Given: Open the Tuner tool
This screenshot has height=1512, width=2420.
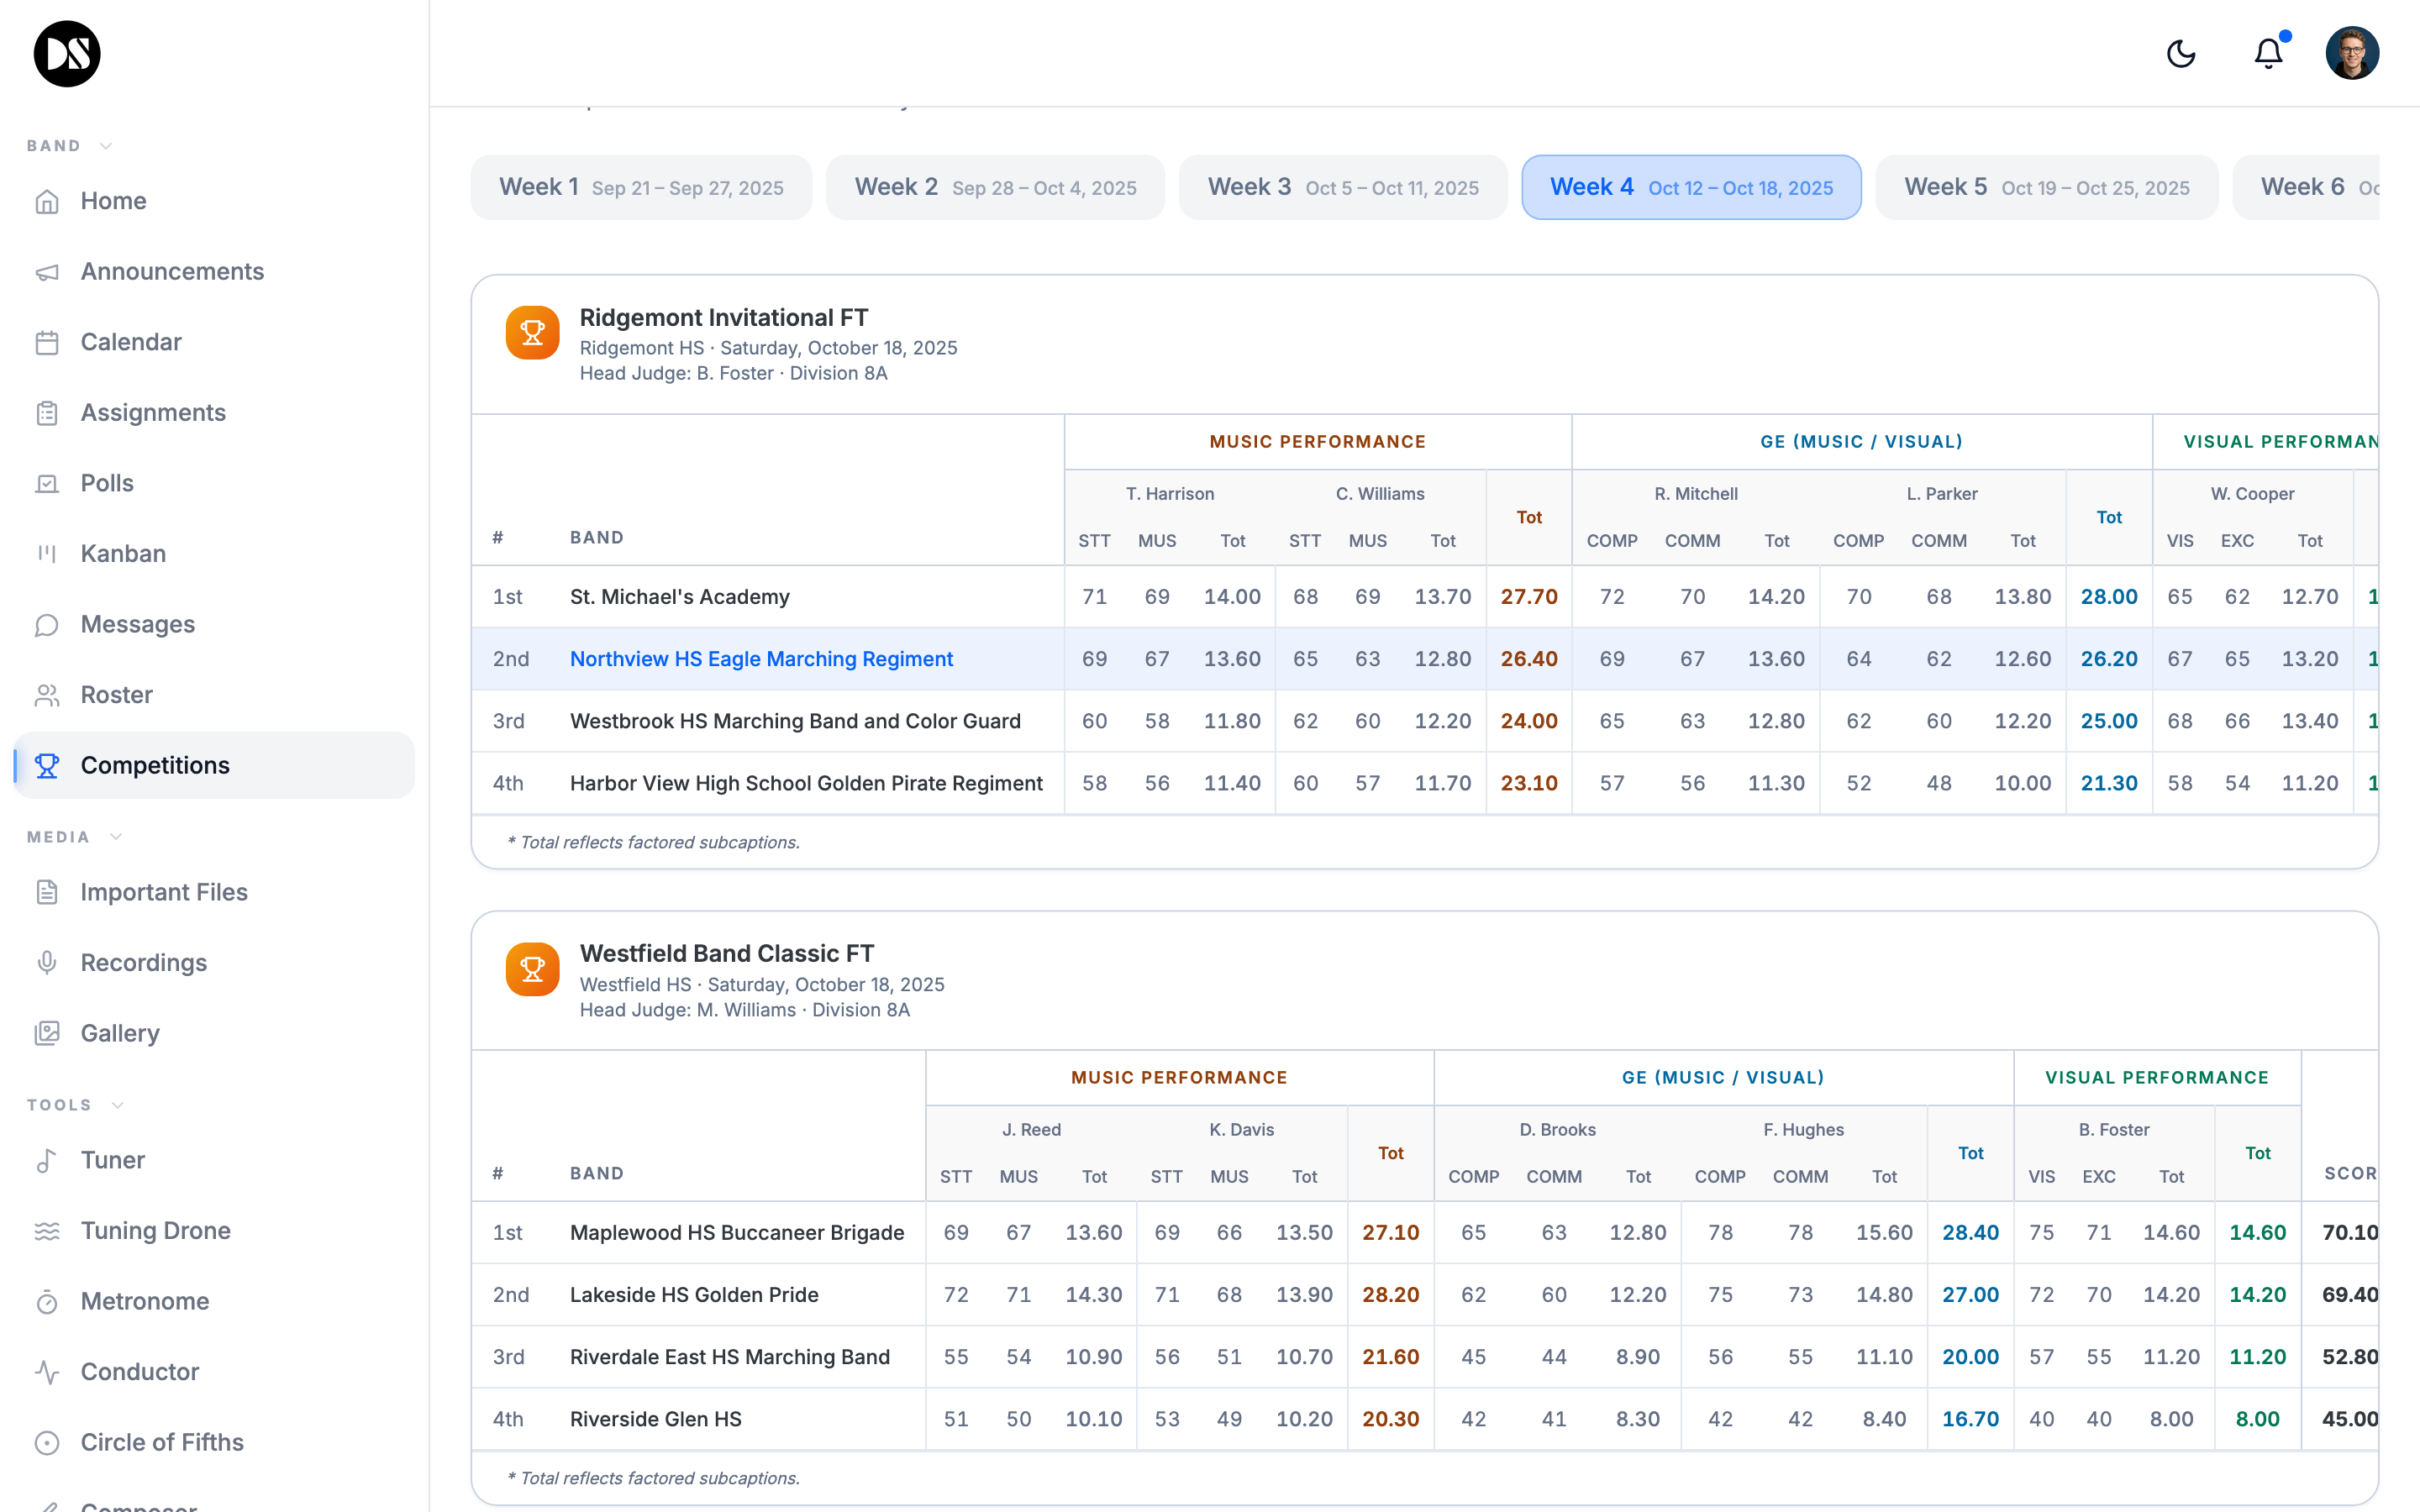Looking at the screenshot, I should pyautogui.click(x=112, y=1160).
